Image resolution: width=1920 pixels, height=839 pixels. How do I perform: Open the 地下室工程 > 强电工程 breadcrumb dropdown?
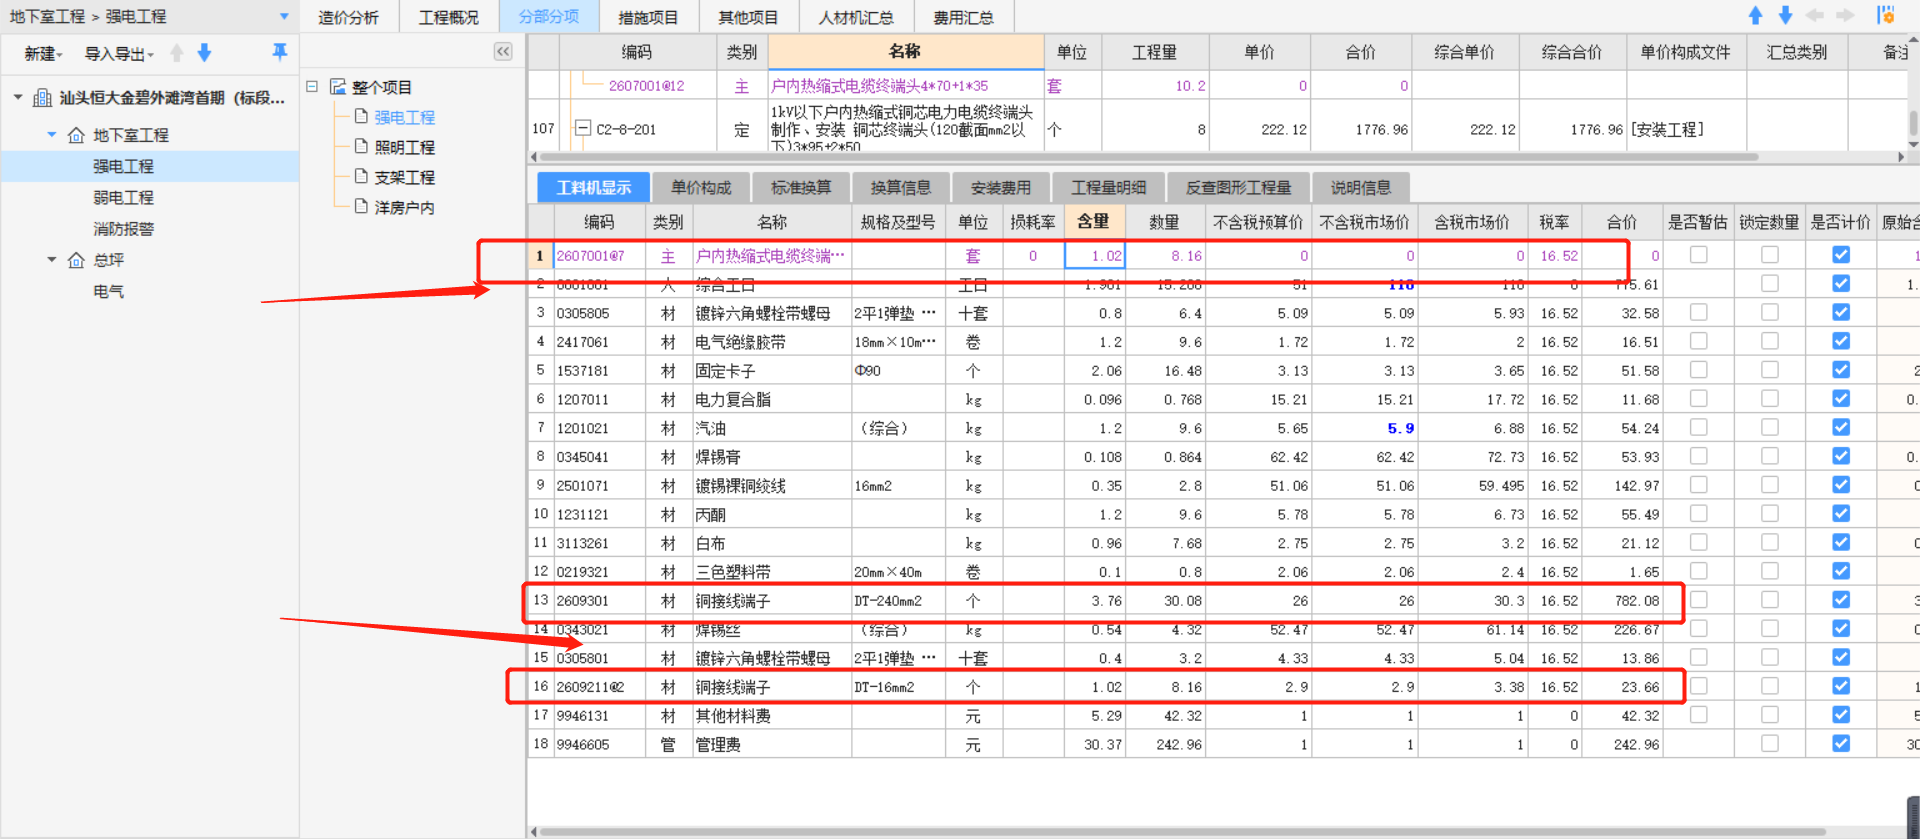click(284, 16)
